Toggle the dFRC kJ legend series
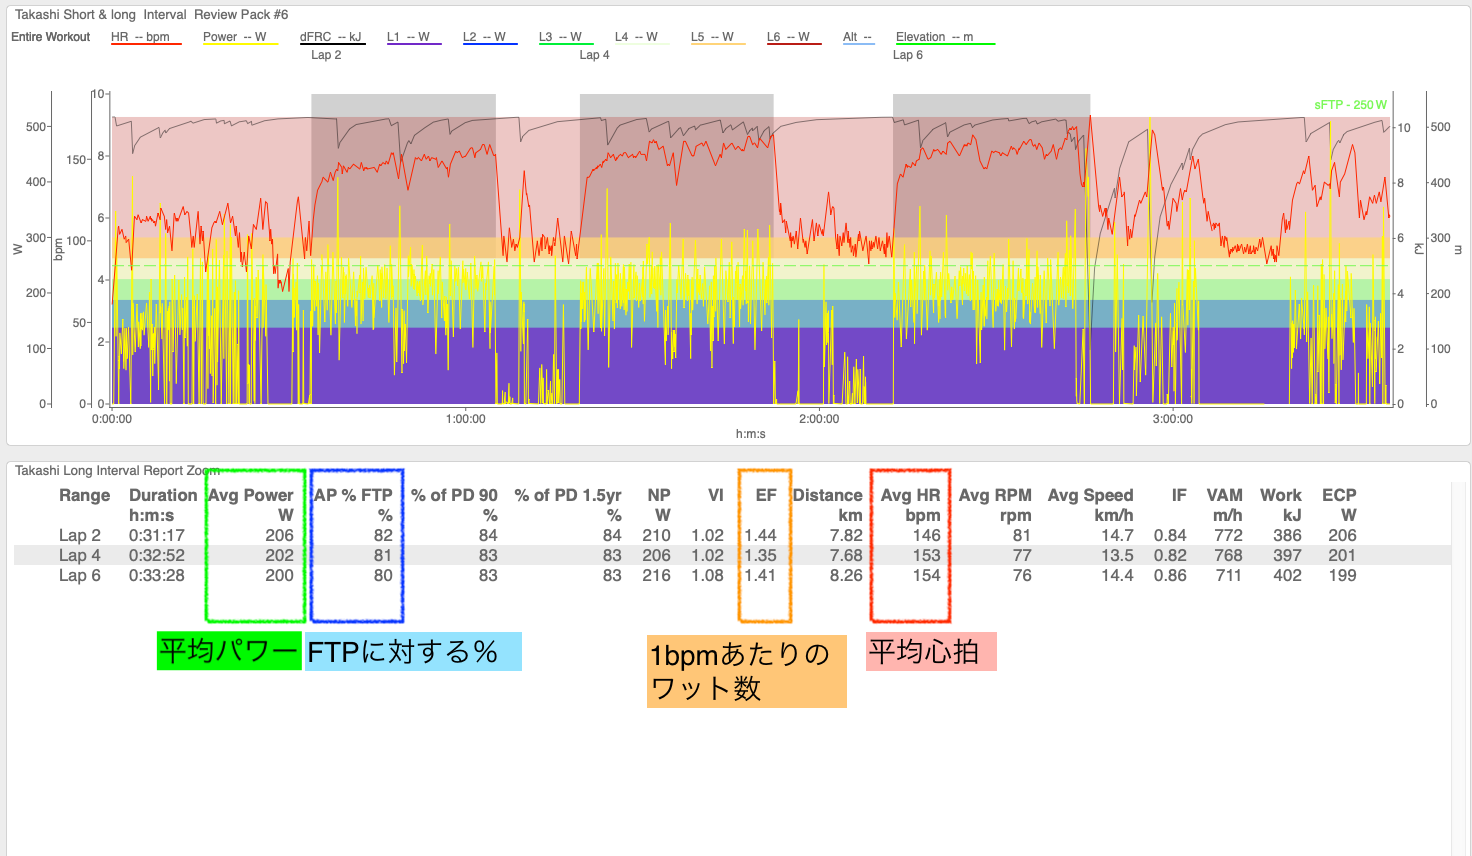This screenshot has height=856, width=1472. (x=330, y=37)
